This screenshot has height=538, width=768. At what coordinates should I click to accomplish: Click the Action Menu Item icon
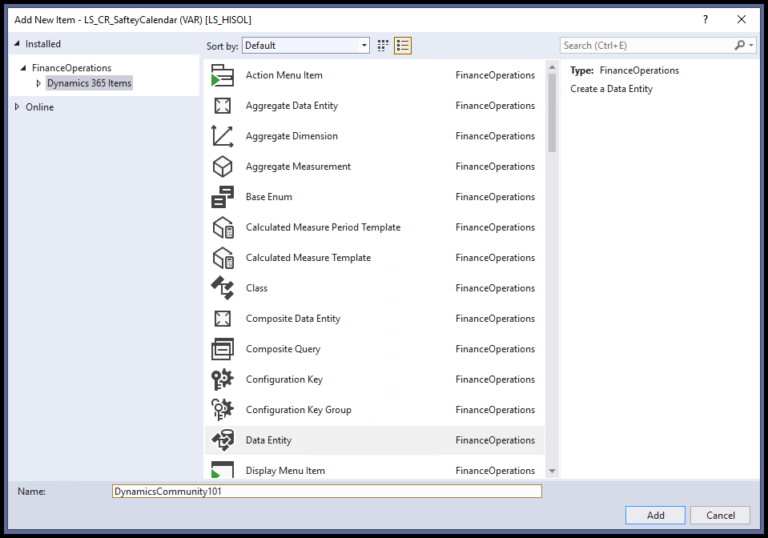(x=222, y=76)
